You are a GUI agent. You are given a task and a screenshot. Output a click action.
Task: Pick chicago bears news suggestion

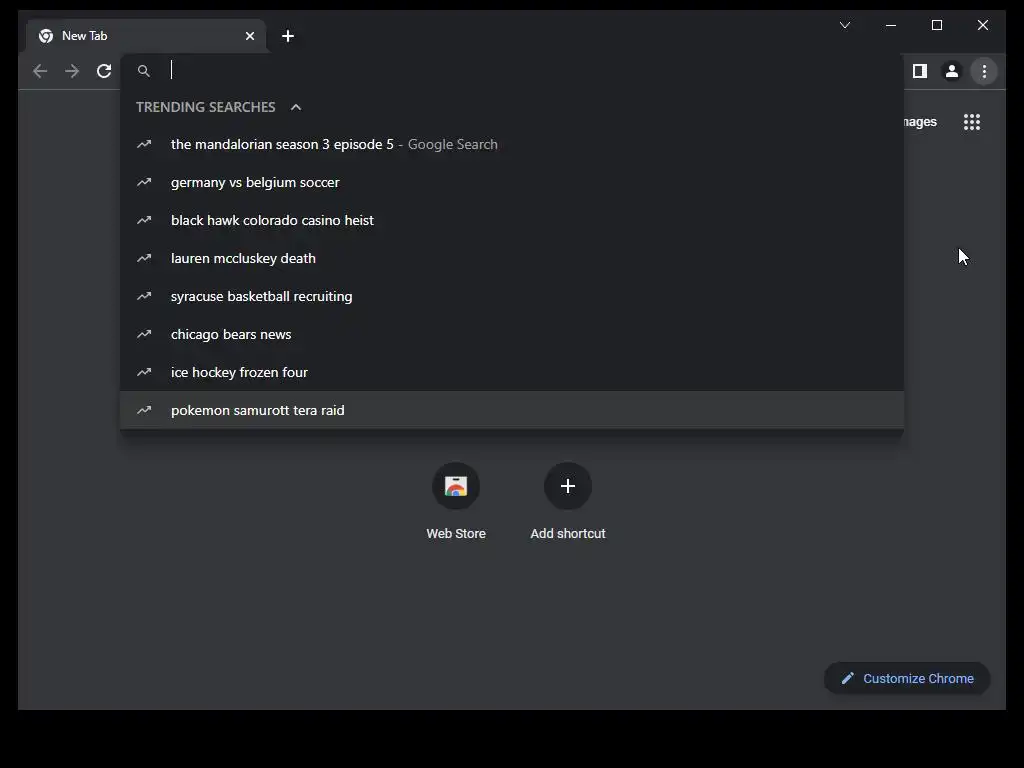pos(512,334)
